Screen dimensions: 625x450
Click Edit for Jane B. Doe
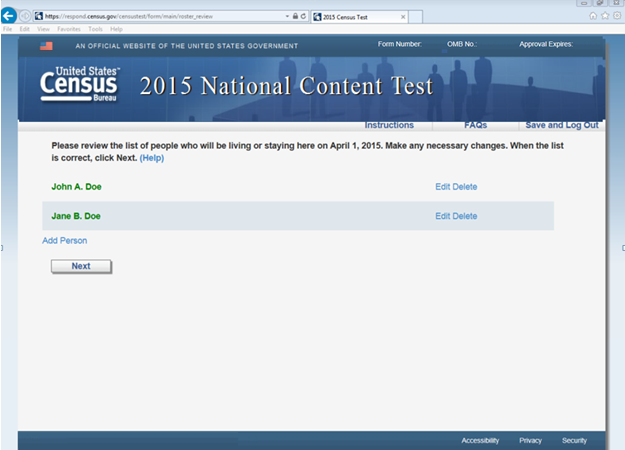442,216
